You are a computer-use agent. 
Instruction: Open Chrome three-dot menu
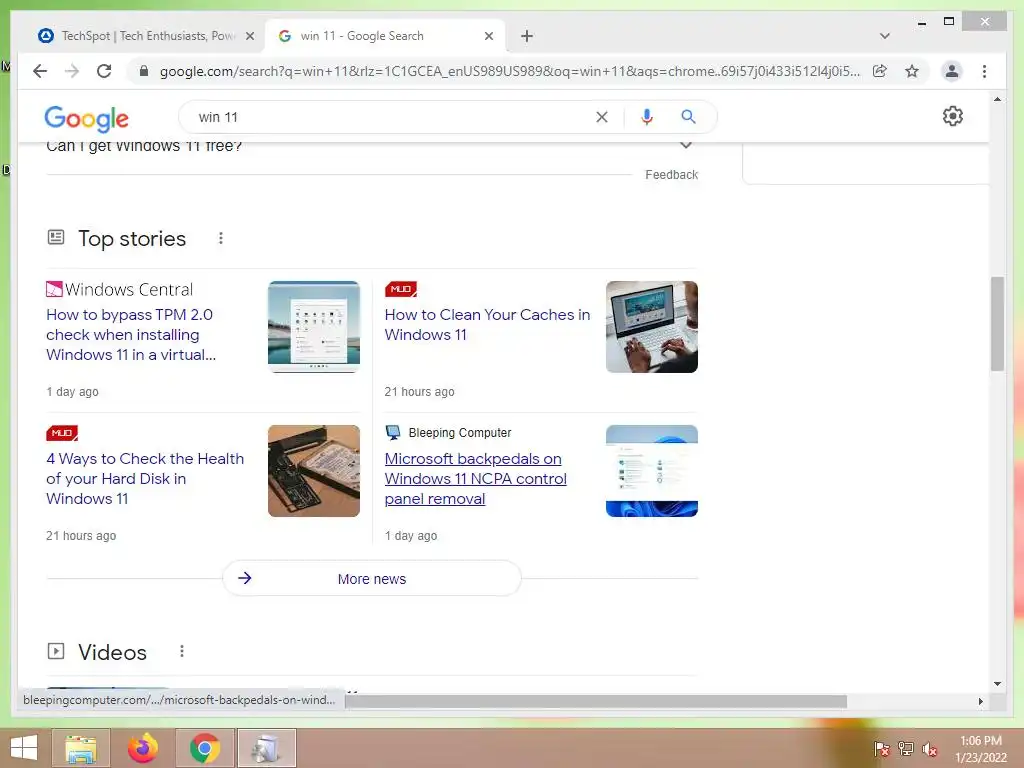click(x=984, y=71)
